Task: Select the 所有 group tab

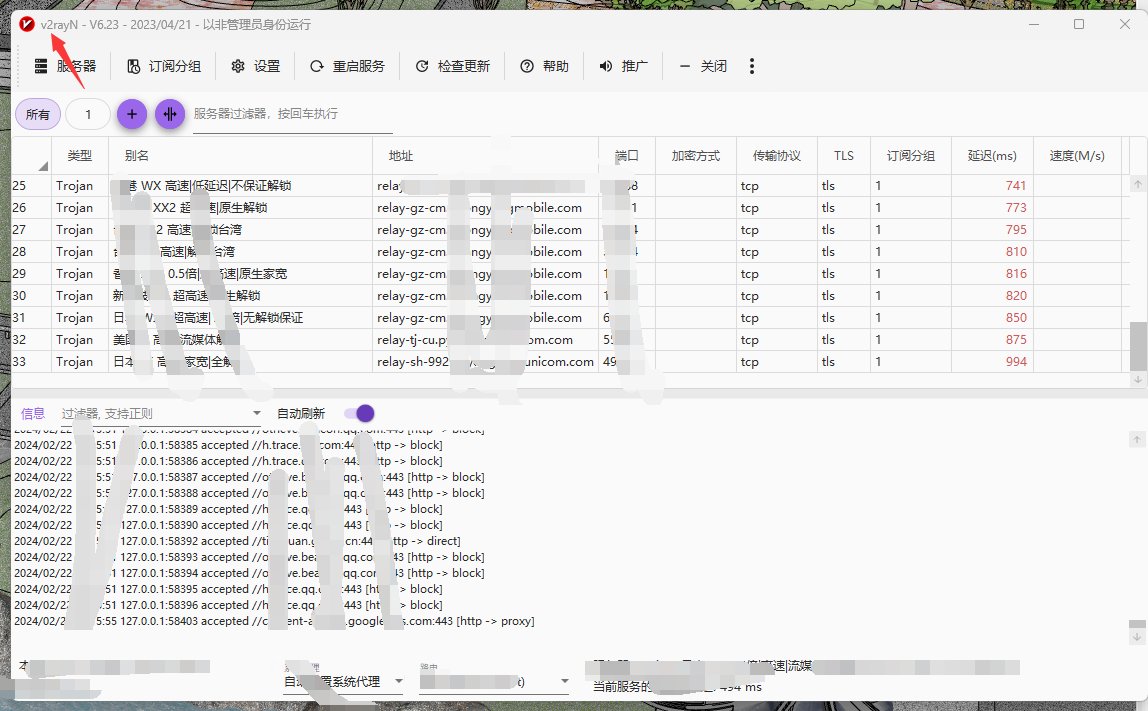Action: tap(38, 114)
